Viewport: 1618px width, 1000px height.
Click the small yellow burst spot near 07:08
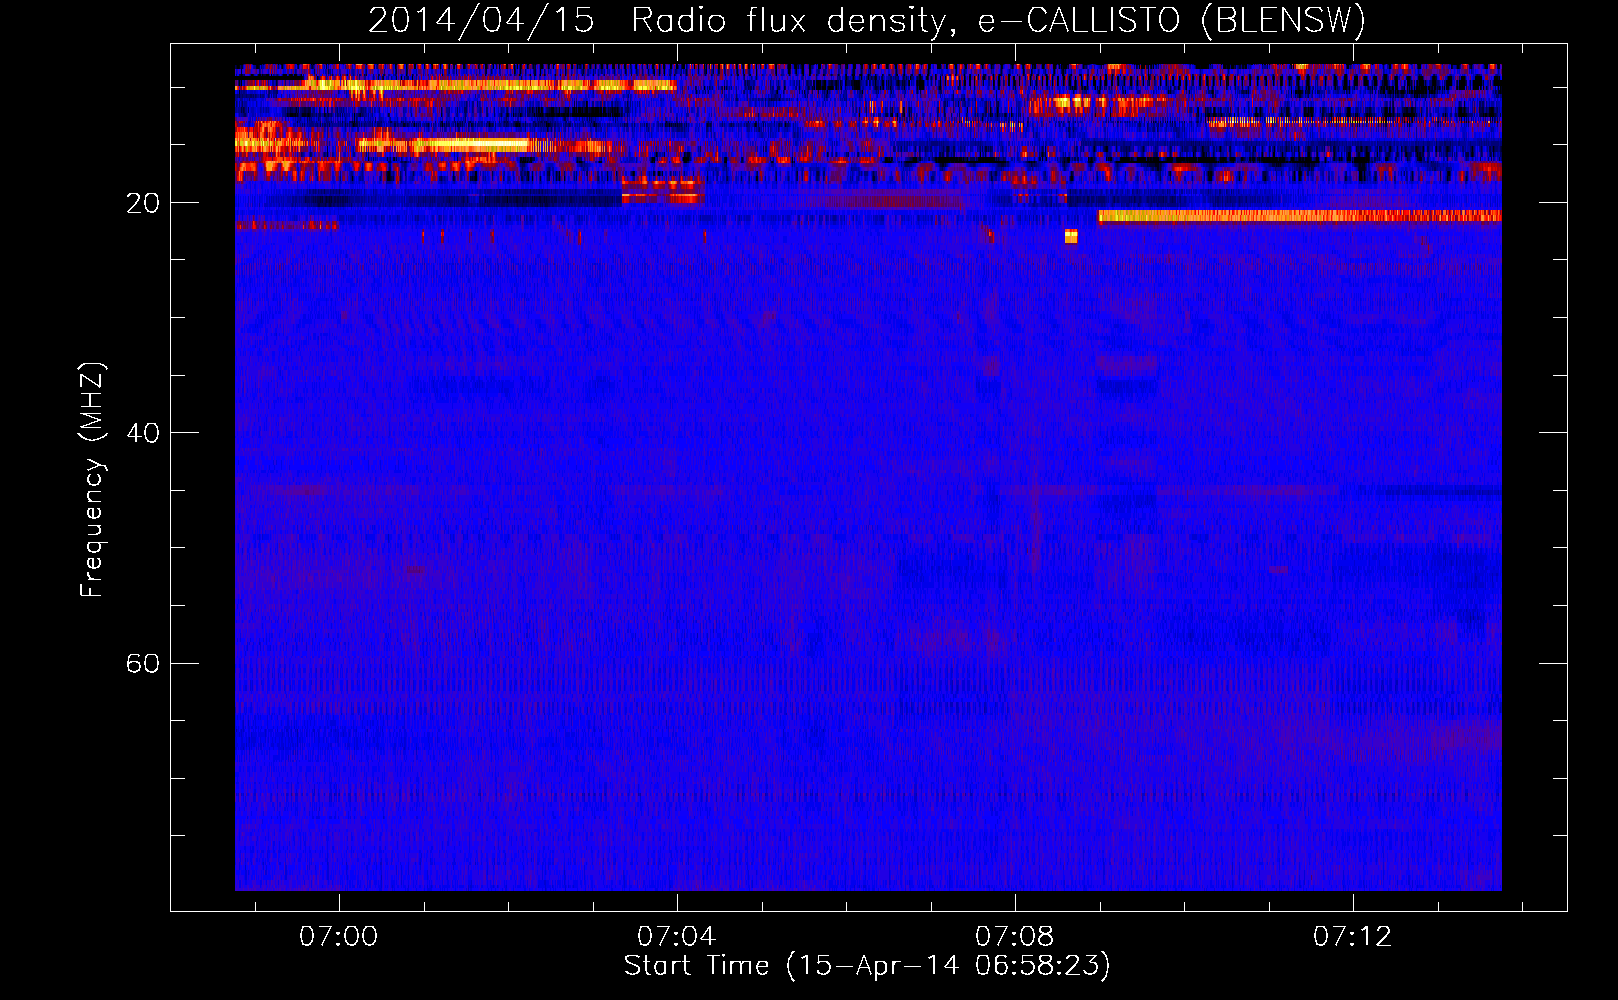tap(1071, 237)
